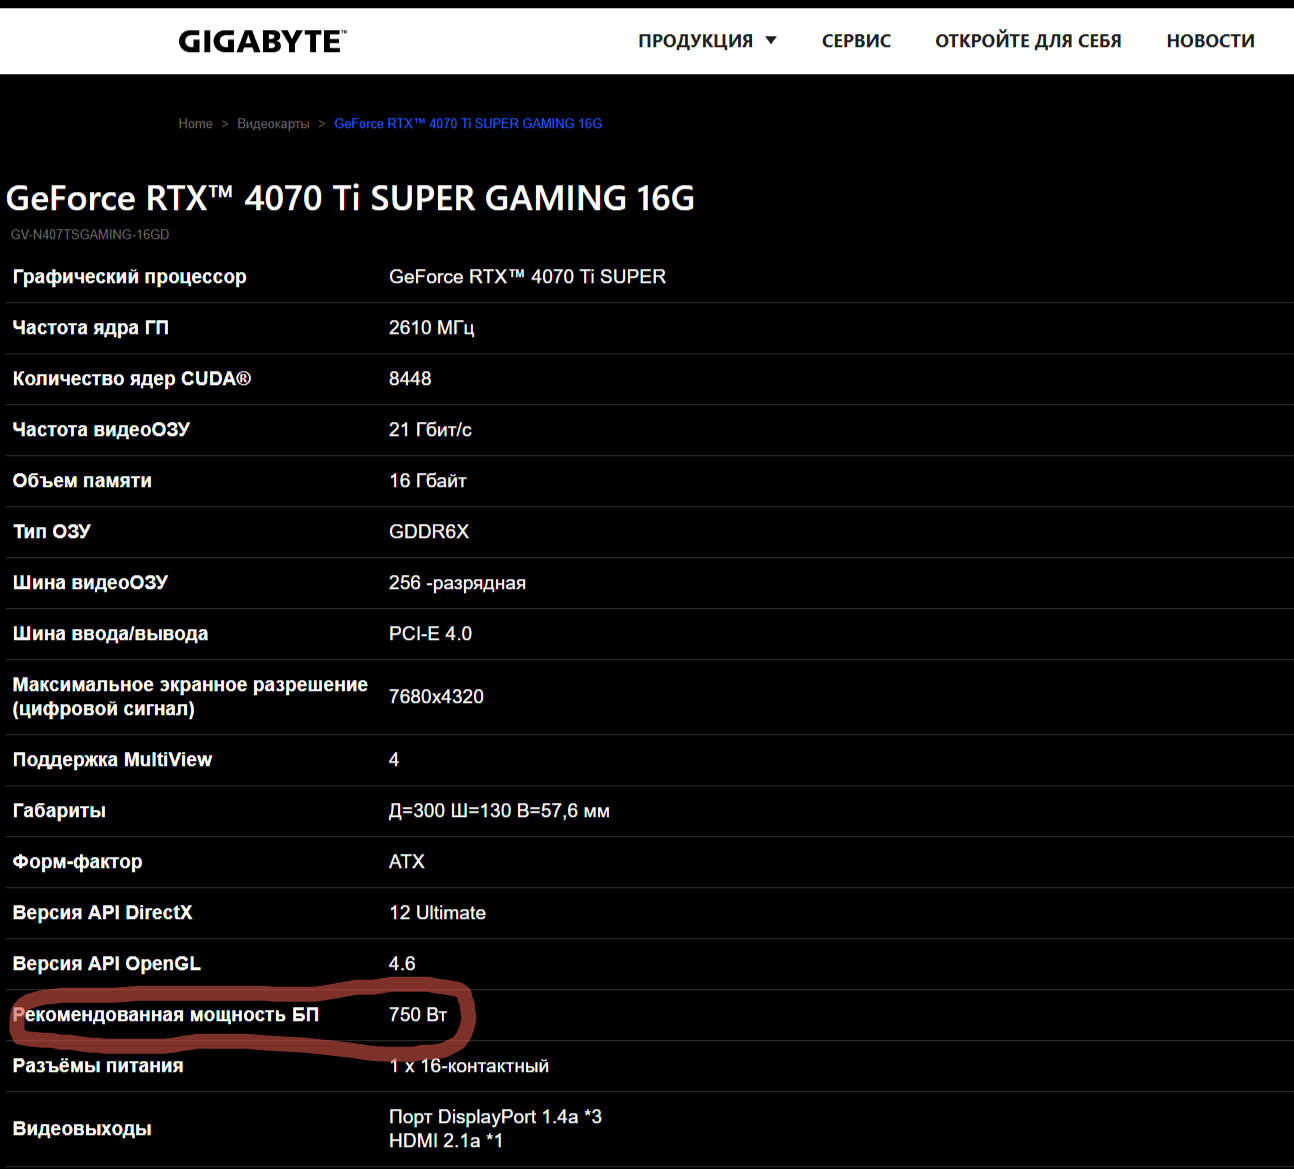Image resolution: width=1294 pixels, height=1169 pixels.
Task: Click the 2610 МГц value
Action: (431, 328)
